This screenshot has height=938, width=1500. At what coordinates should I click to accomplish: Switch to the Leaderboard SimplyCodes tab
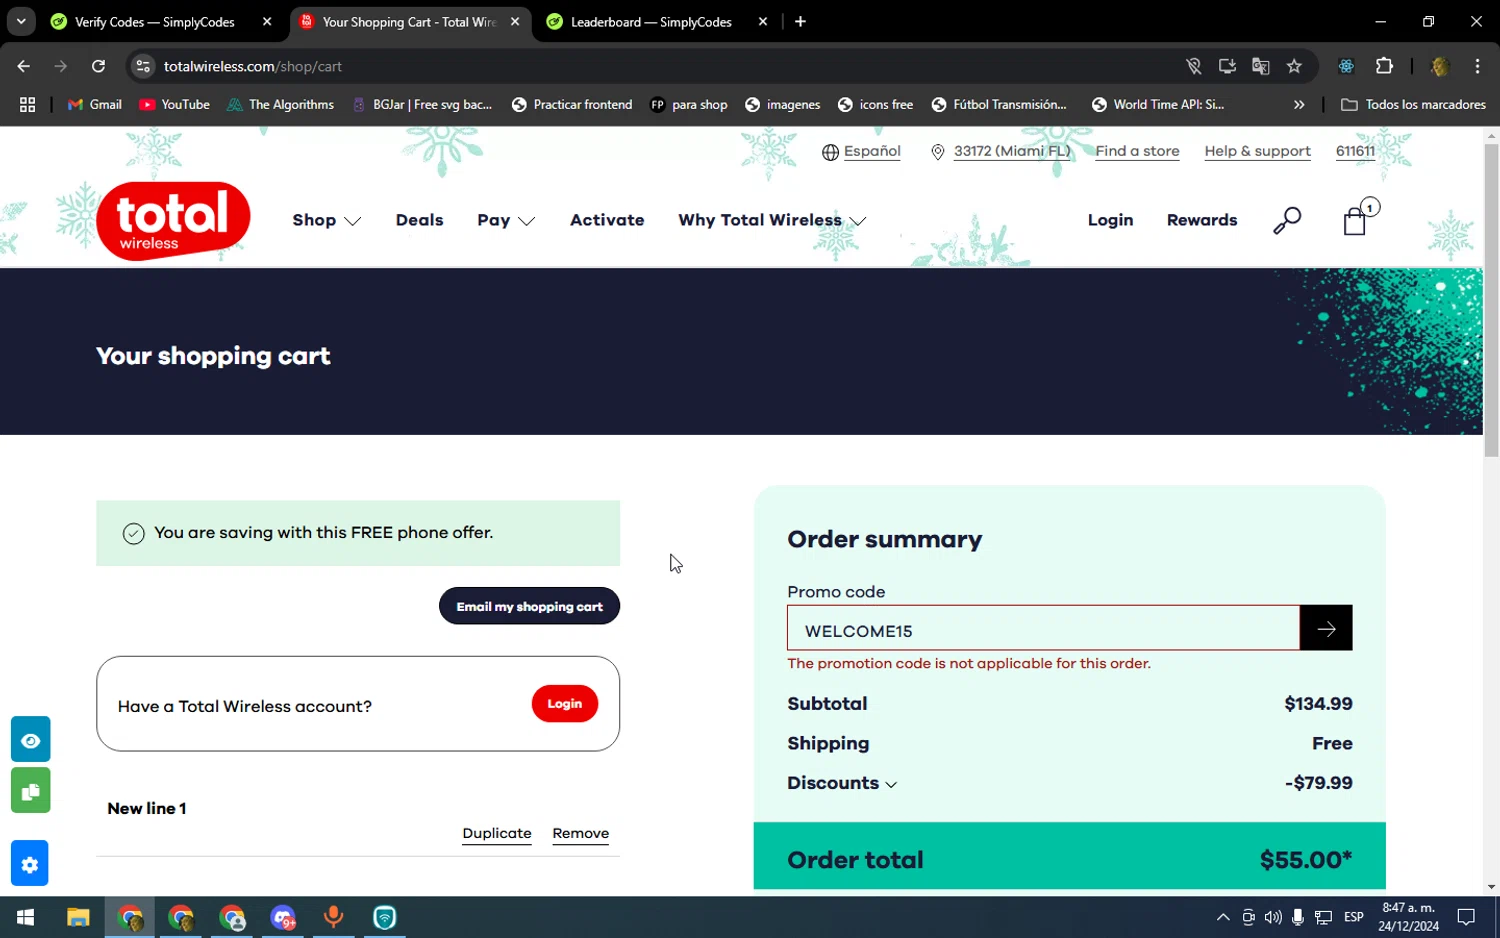pyautogui.click(x=651, y=22)
